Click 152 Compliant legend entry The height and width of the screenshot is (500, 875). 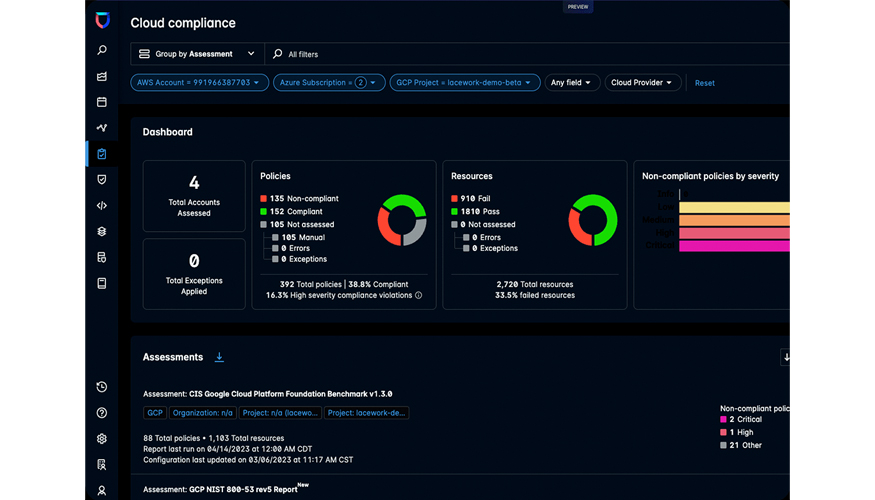[x=291, y=211]
